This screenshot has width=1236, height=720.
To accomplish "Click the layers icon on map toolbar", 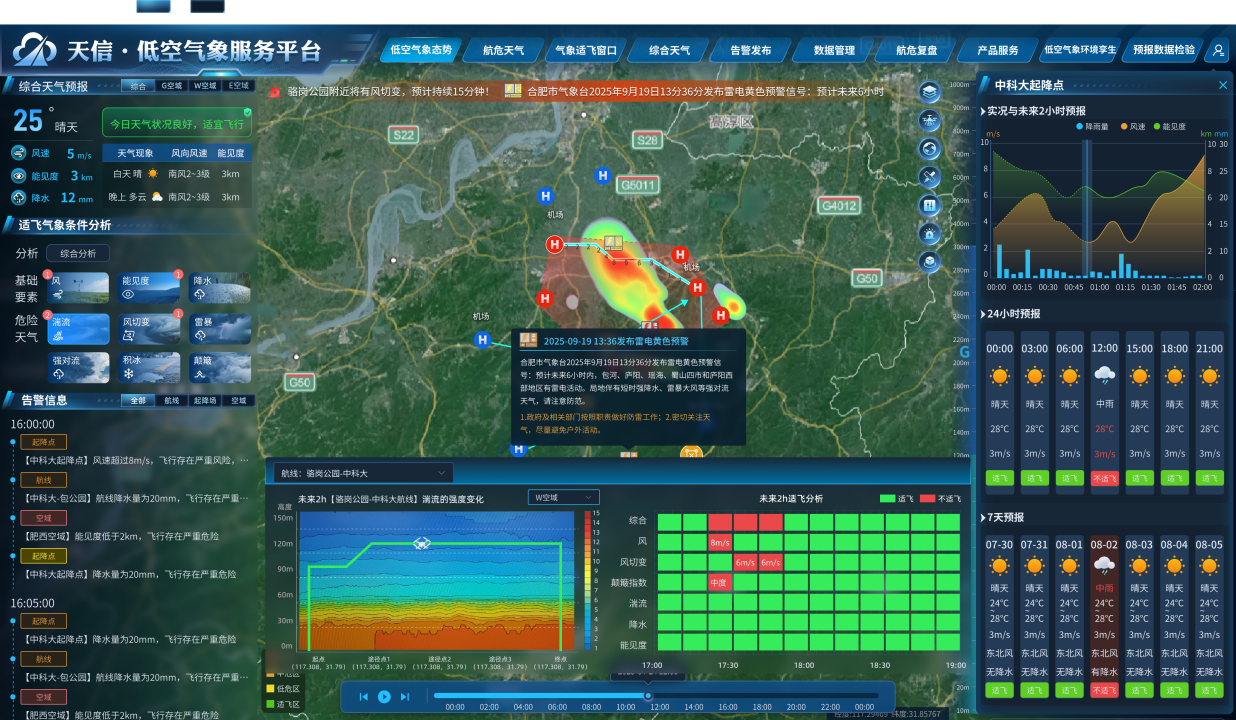I will 930,93.
